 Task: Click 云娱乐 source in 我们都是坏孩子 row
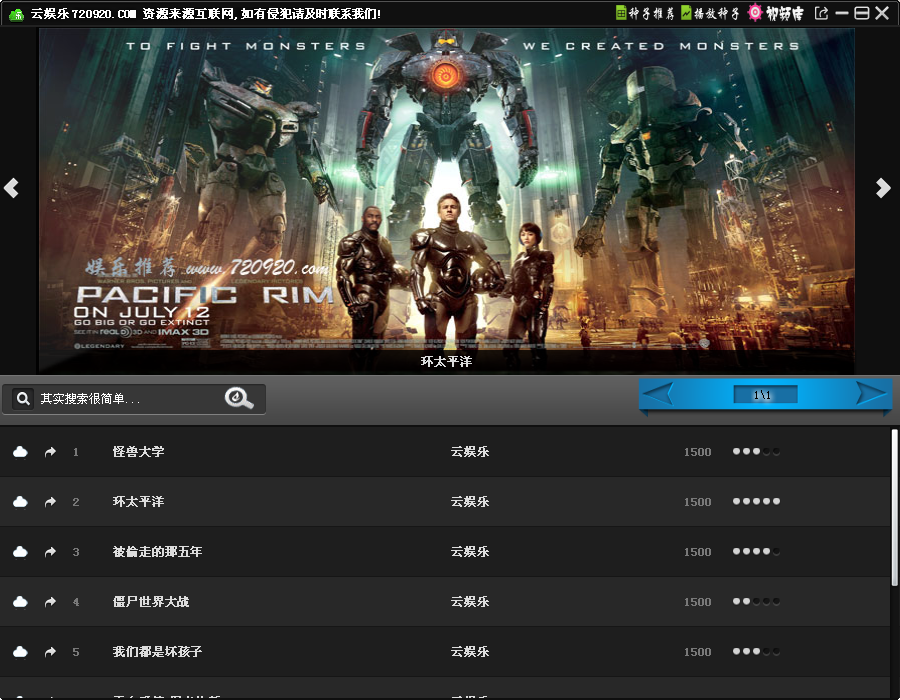click(x=470, y=651)
